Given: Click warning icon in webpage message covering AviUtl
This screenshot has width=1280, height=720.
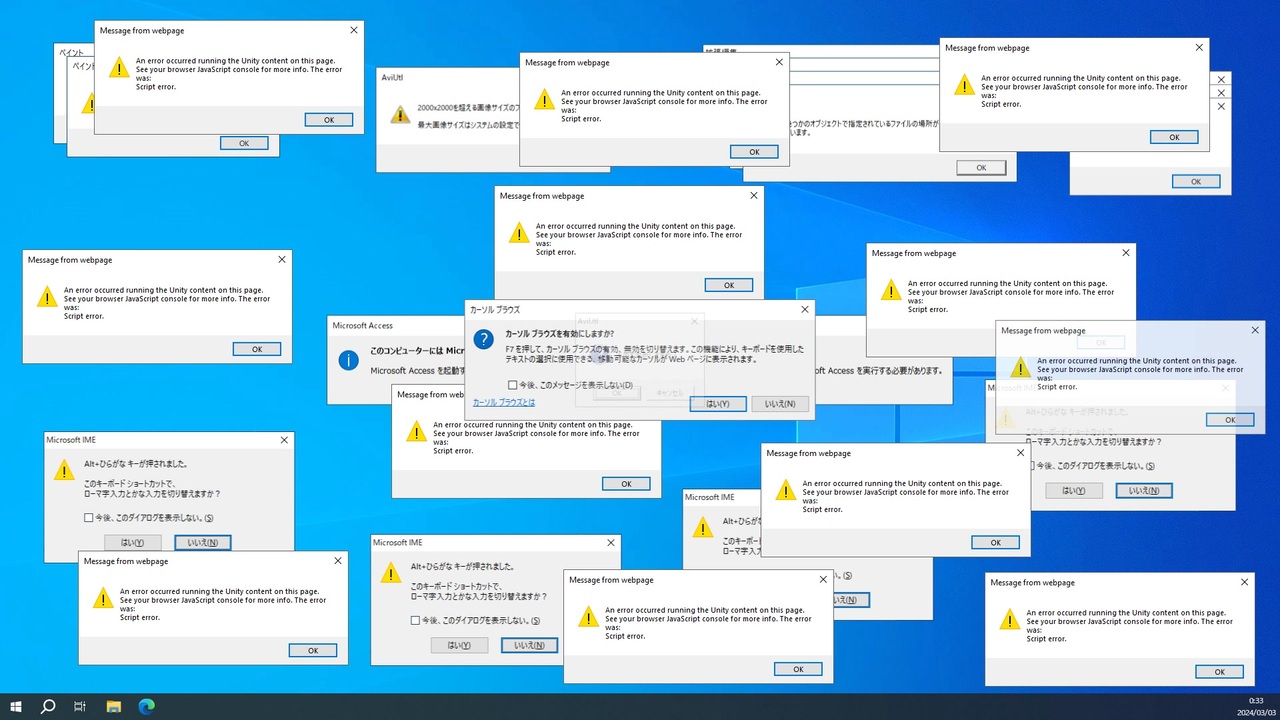Looking at the screenshot, I should pos(543,100).
